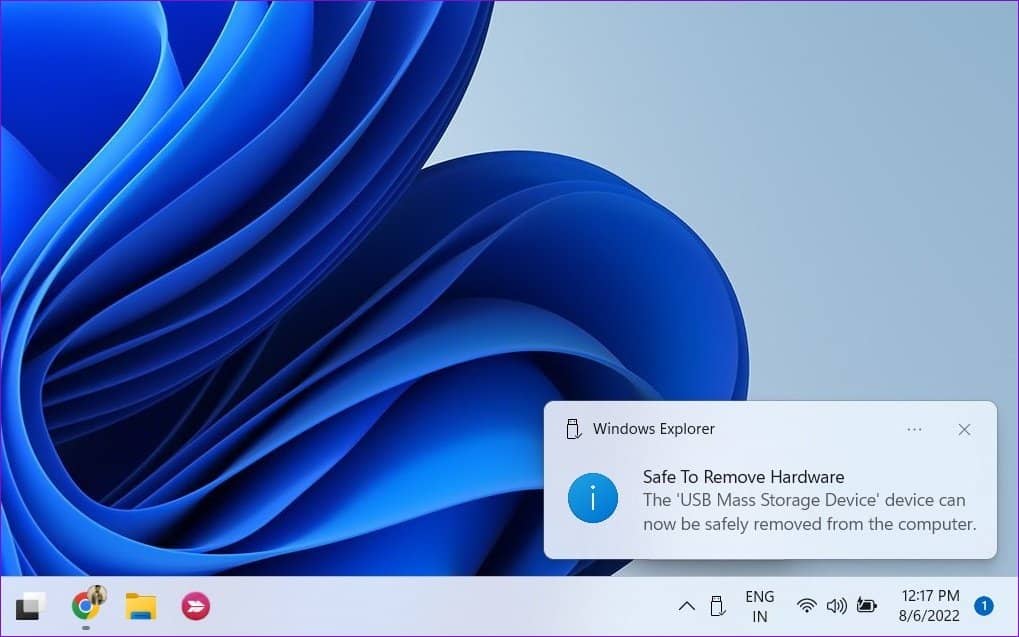Viewport: 1019px width, 637px height.
Task: Open the Start menu
Action: click(x=30, y=606)
